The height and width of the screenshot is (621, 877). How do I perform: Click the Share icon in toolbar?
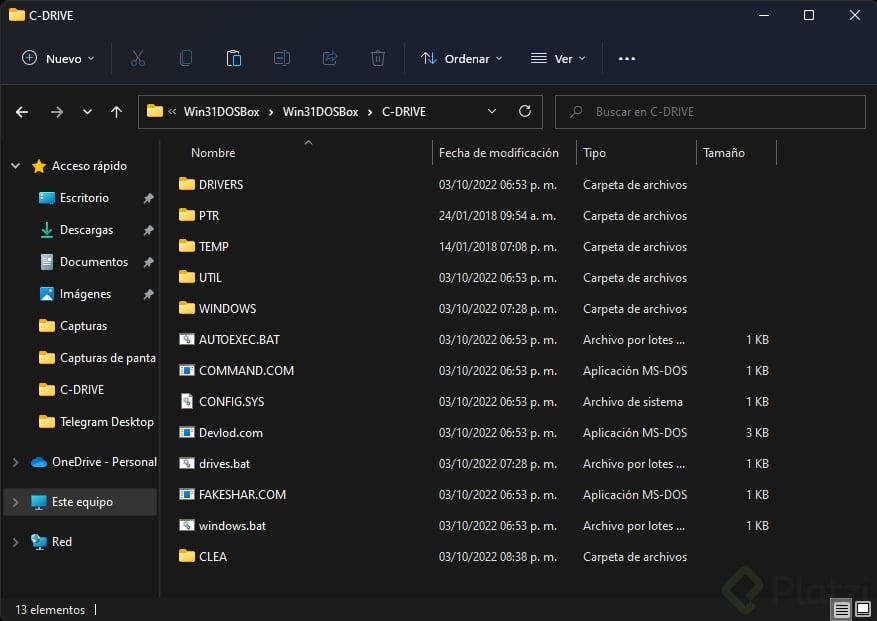pos(330,59)
